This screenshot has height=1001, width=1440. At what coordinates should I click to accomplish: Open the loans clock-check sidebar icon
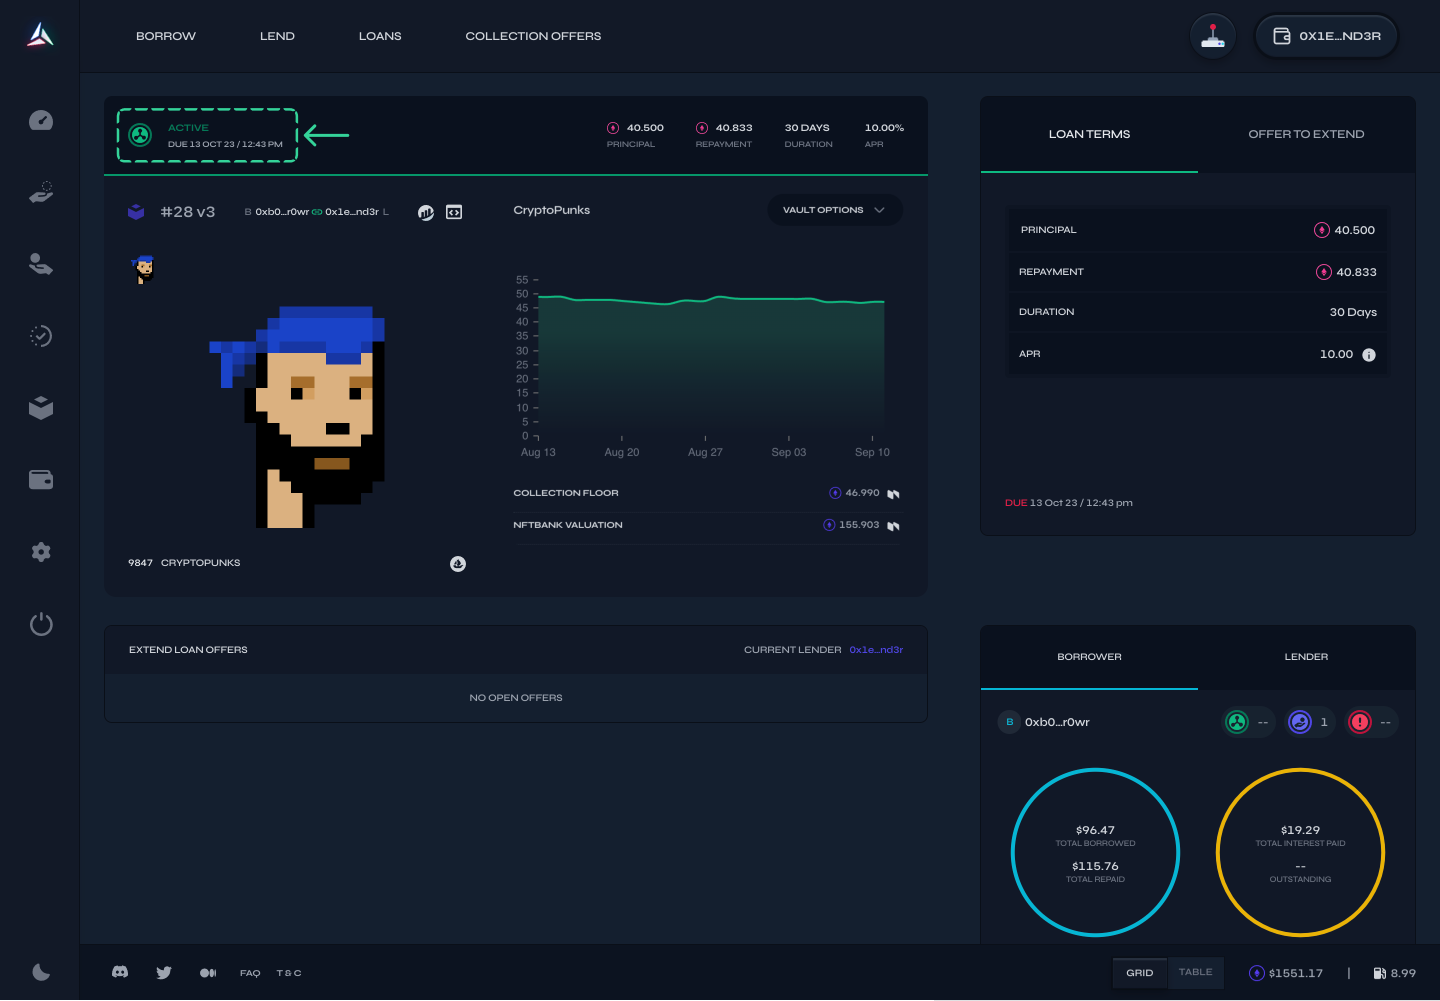click(41, 336)
